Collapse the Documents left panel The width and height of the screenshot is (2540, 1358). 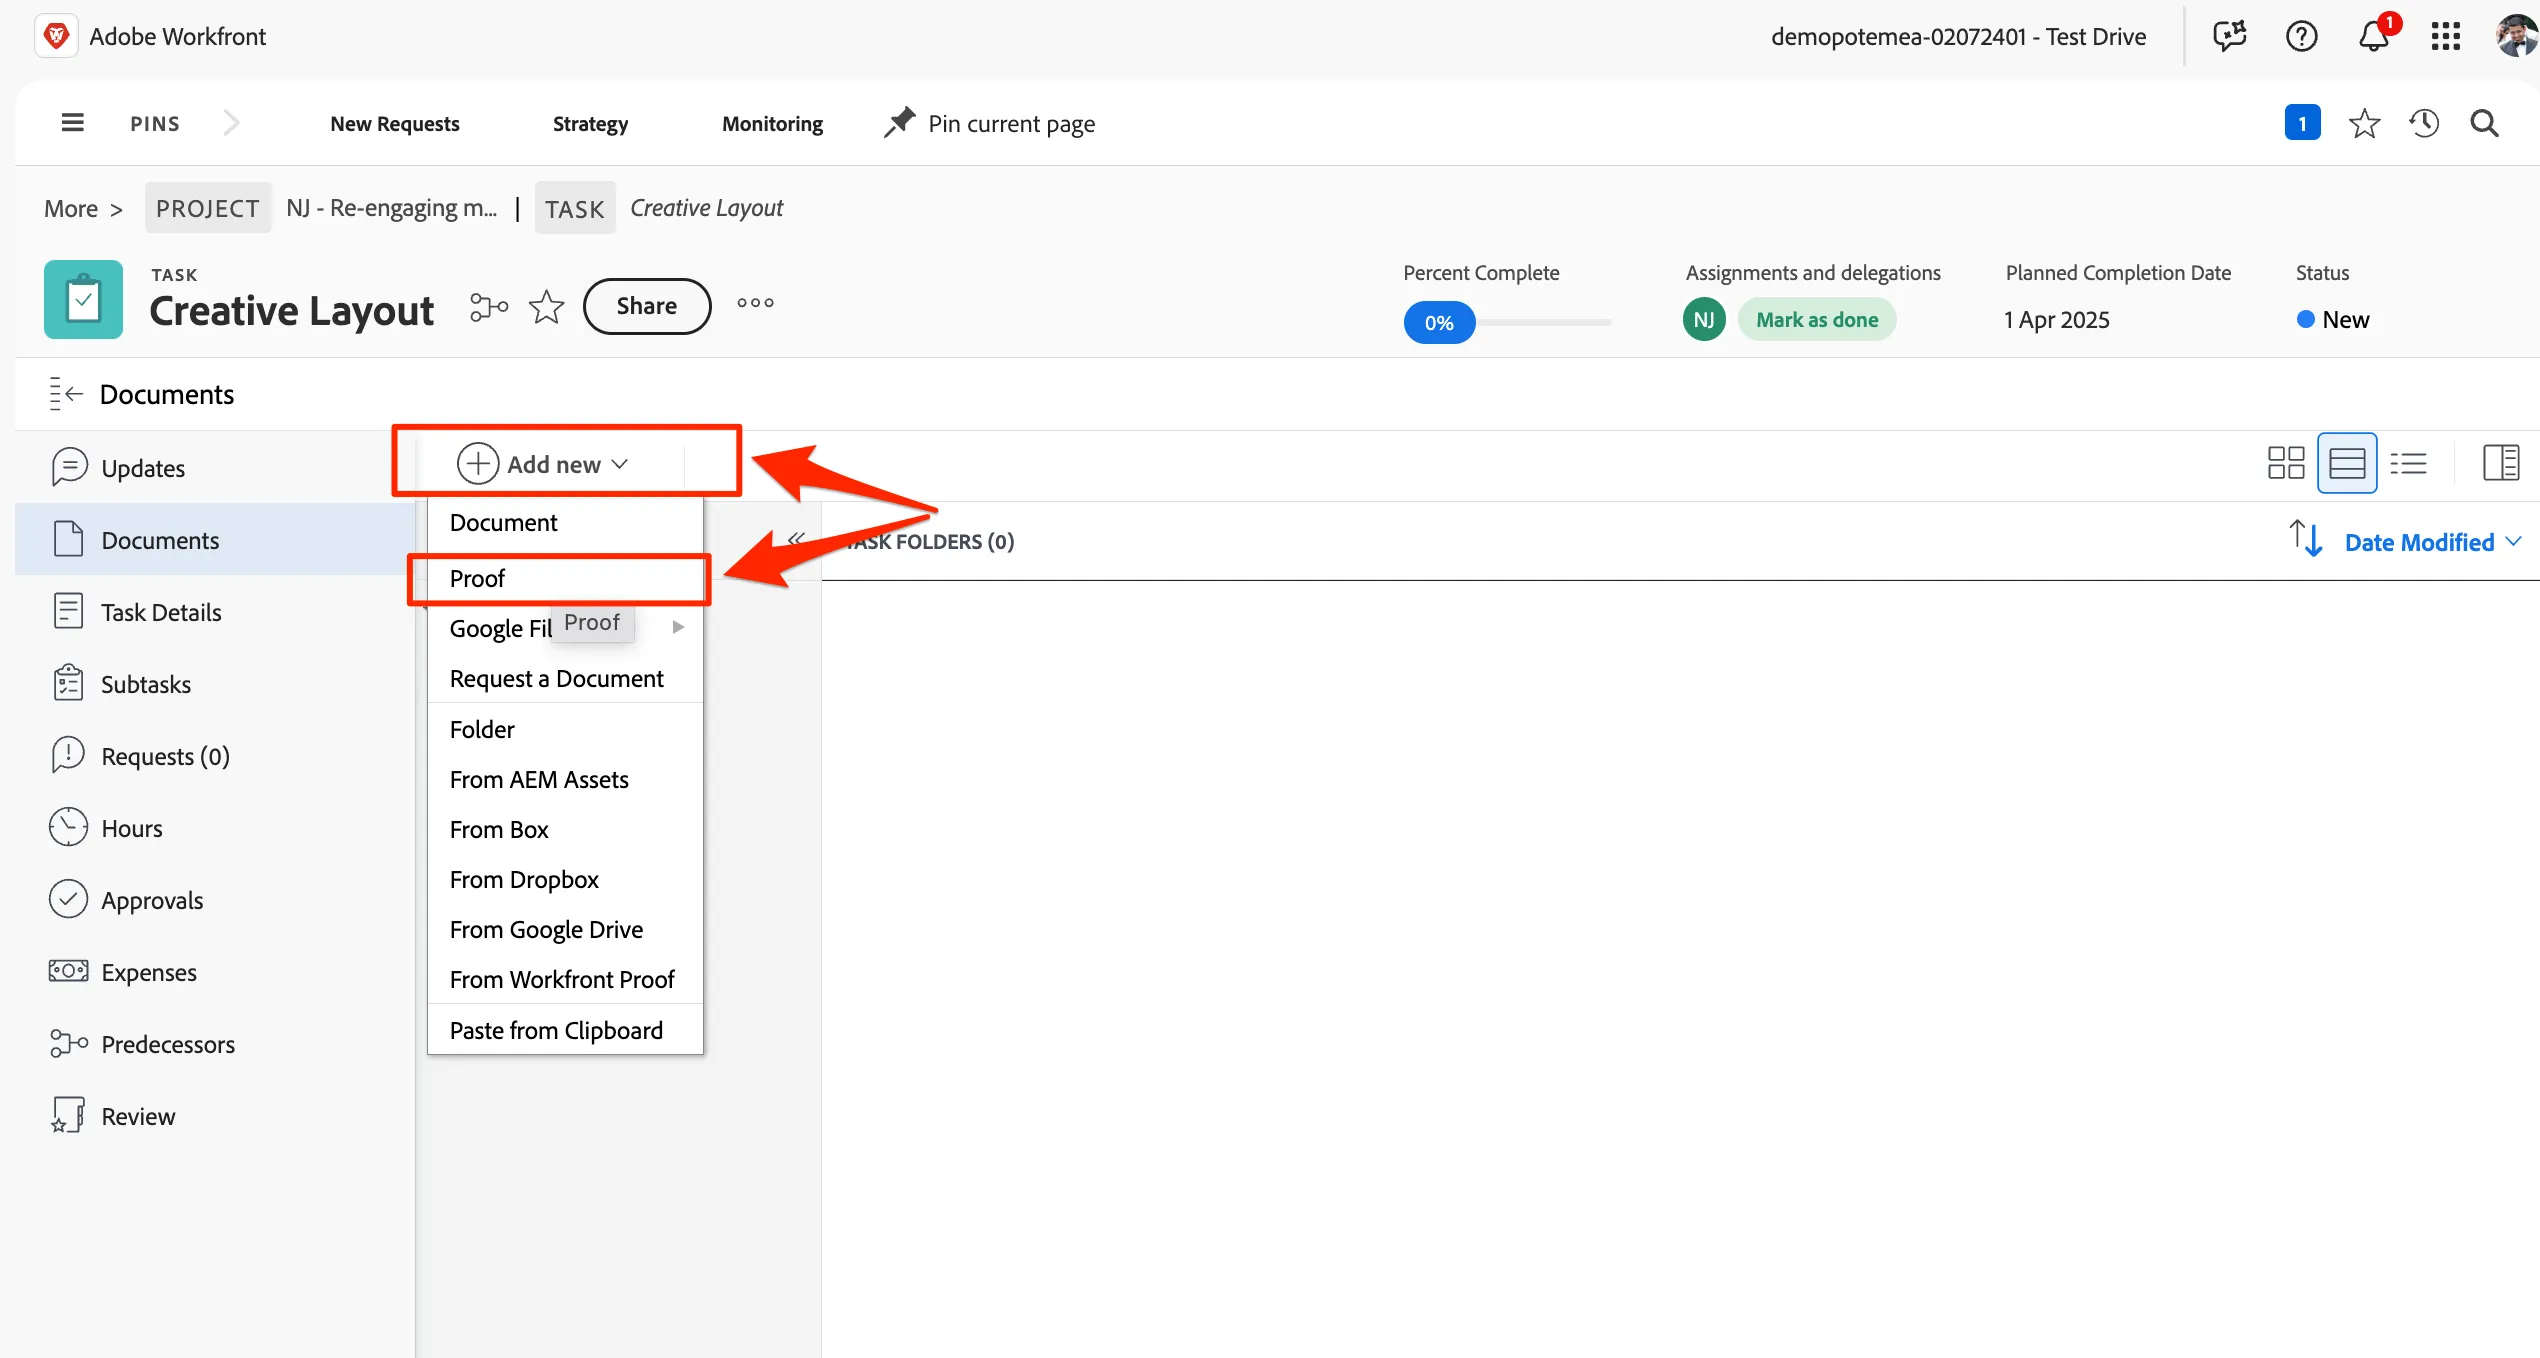[65, 394]
